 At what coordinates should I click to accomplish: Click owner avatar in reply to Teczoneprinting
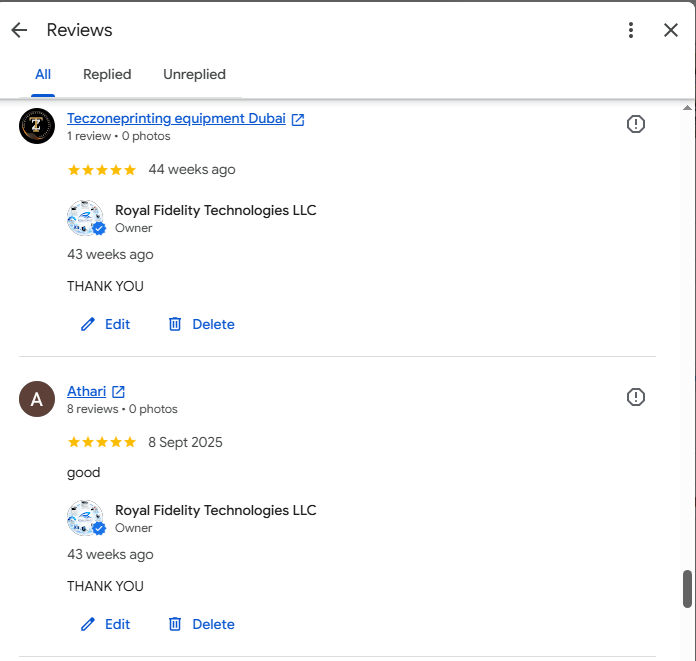[86, 218]
